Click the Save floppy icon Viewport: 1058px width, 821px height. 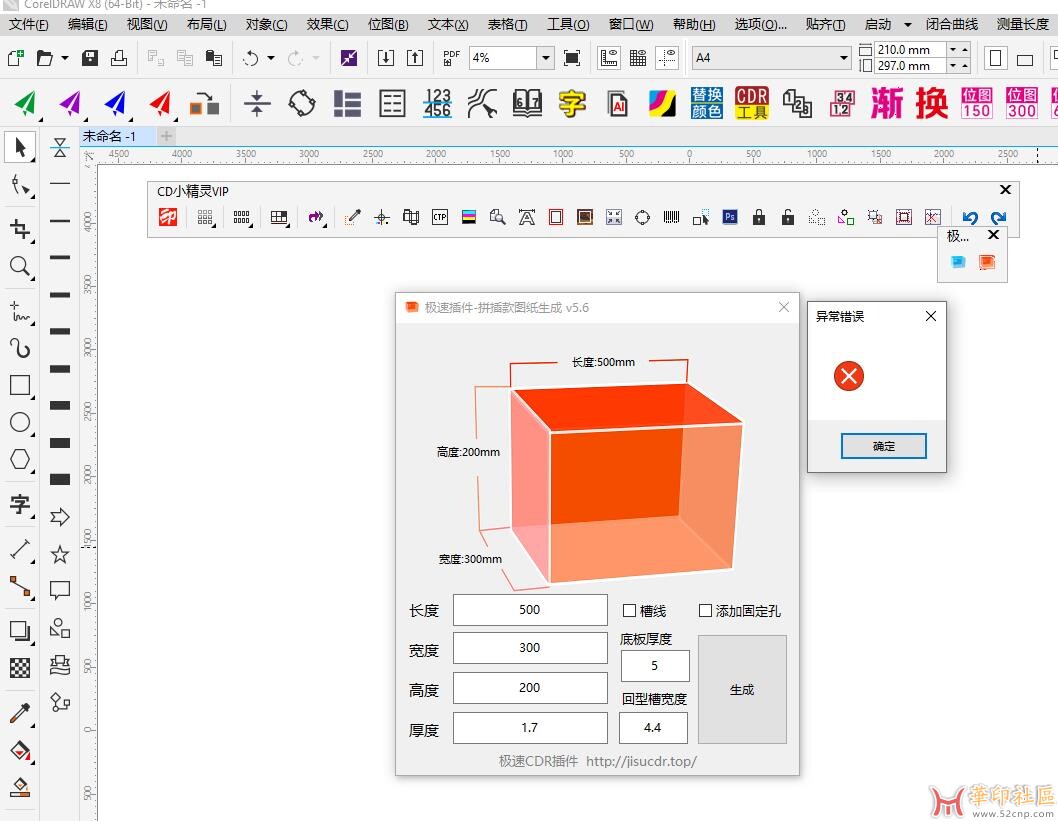tap(90, 58)
